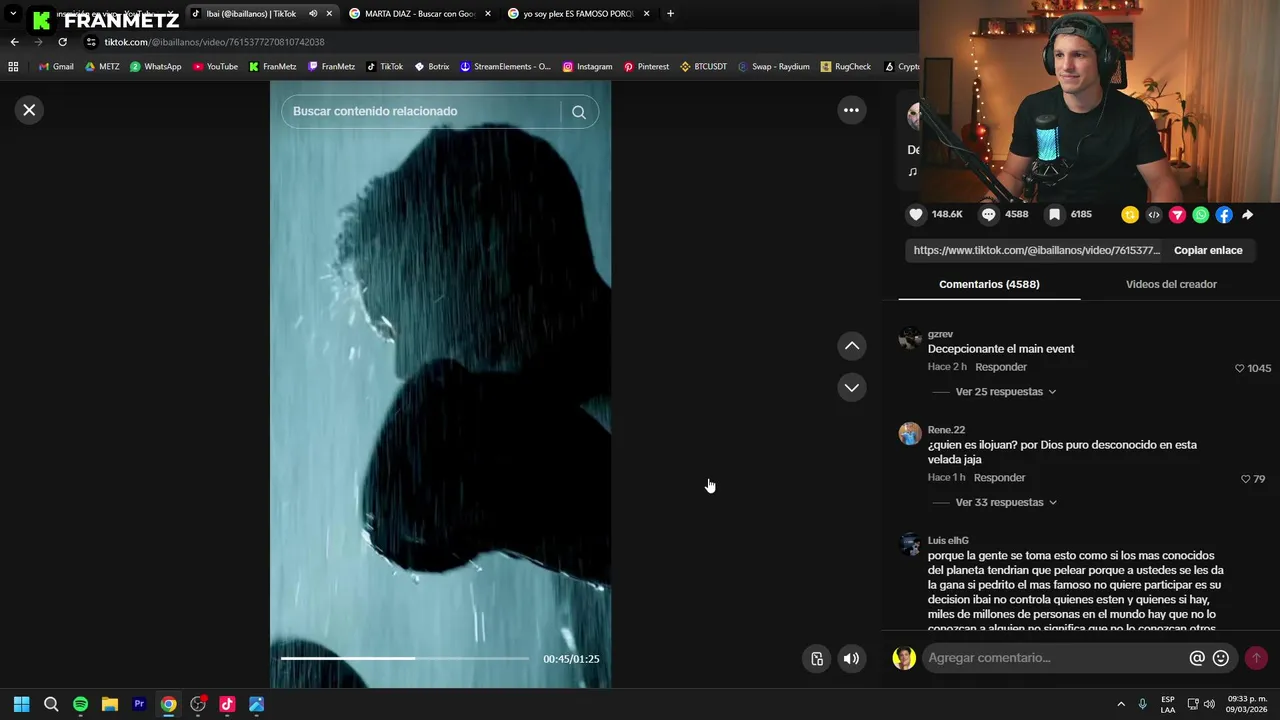Close the Ibai TikTok browser tab
This screenshot has width=1280, height=720.
pos(329,14)
